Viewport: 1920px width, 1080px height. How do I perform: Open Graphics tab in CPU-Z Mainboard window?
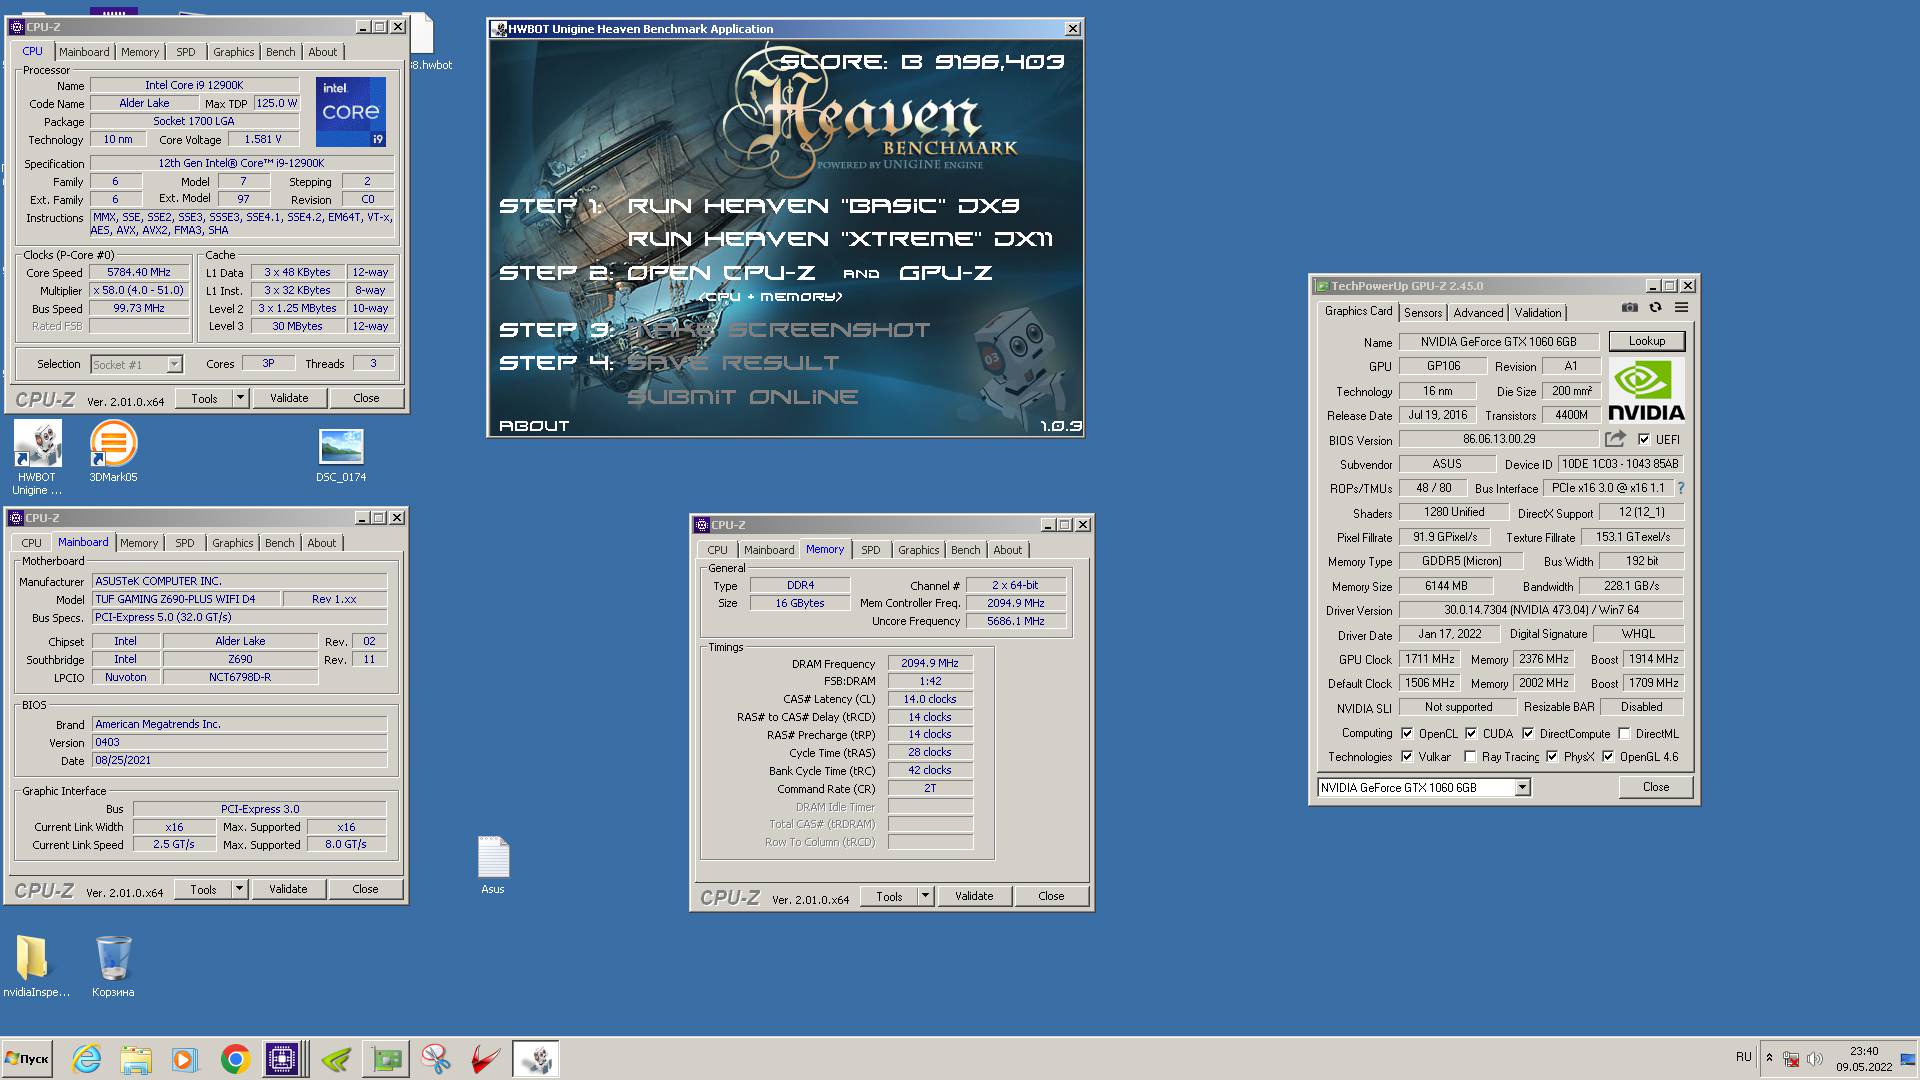click(233, 543)
